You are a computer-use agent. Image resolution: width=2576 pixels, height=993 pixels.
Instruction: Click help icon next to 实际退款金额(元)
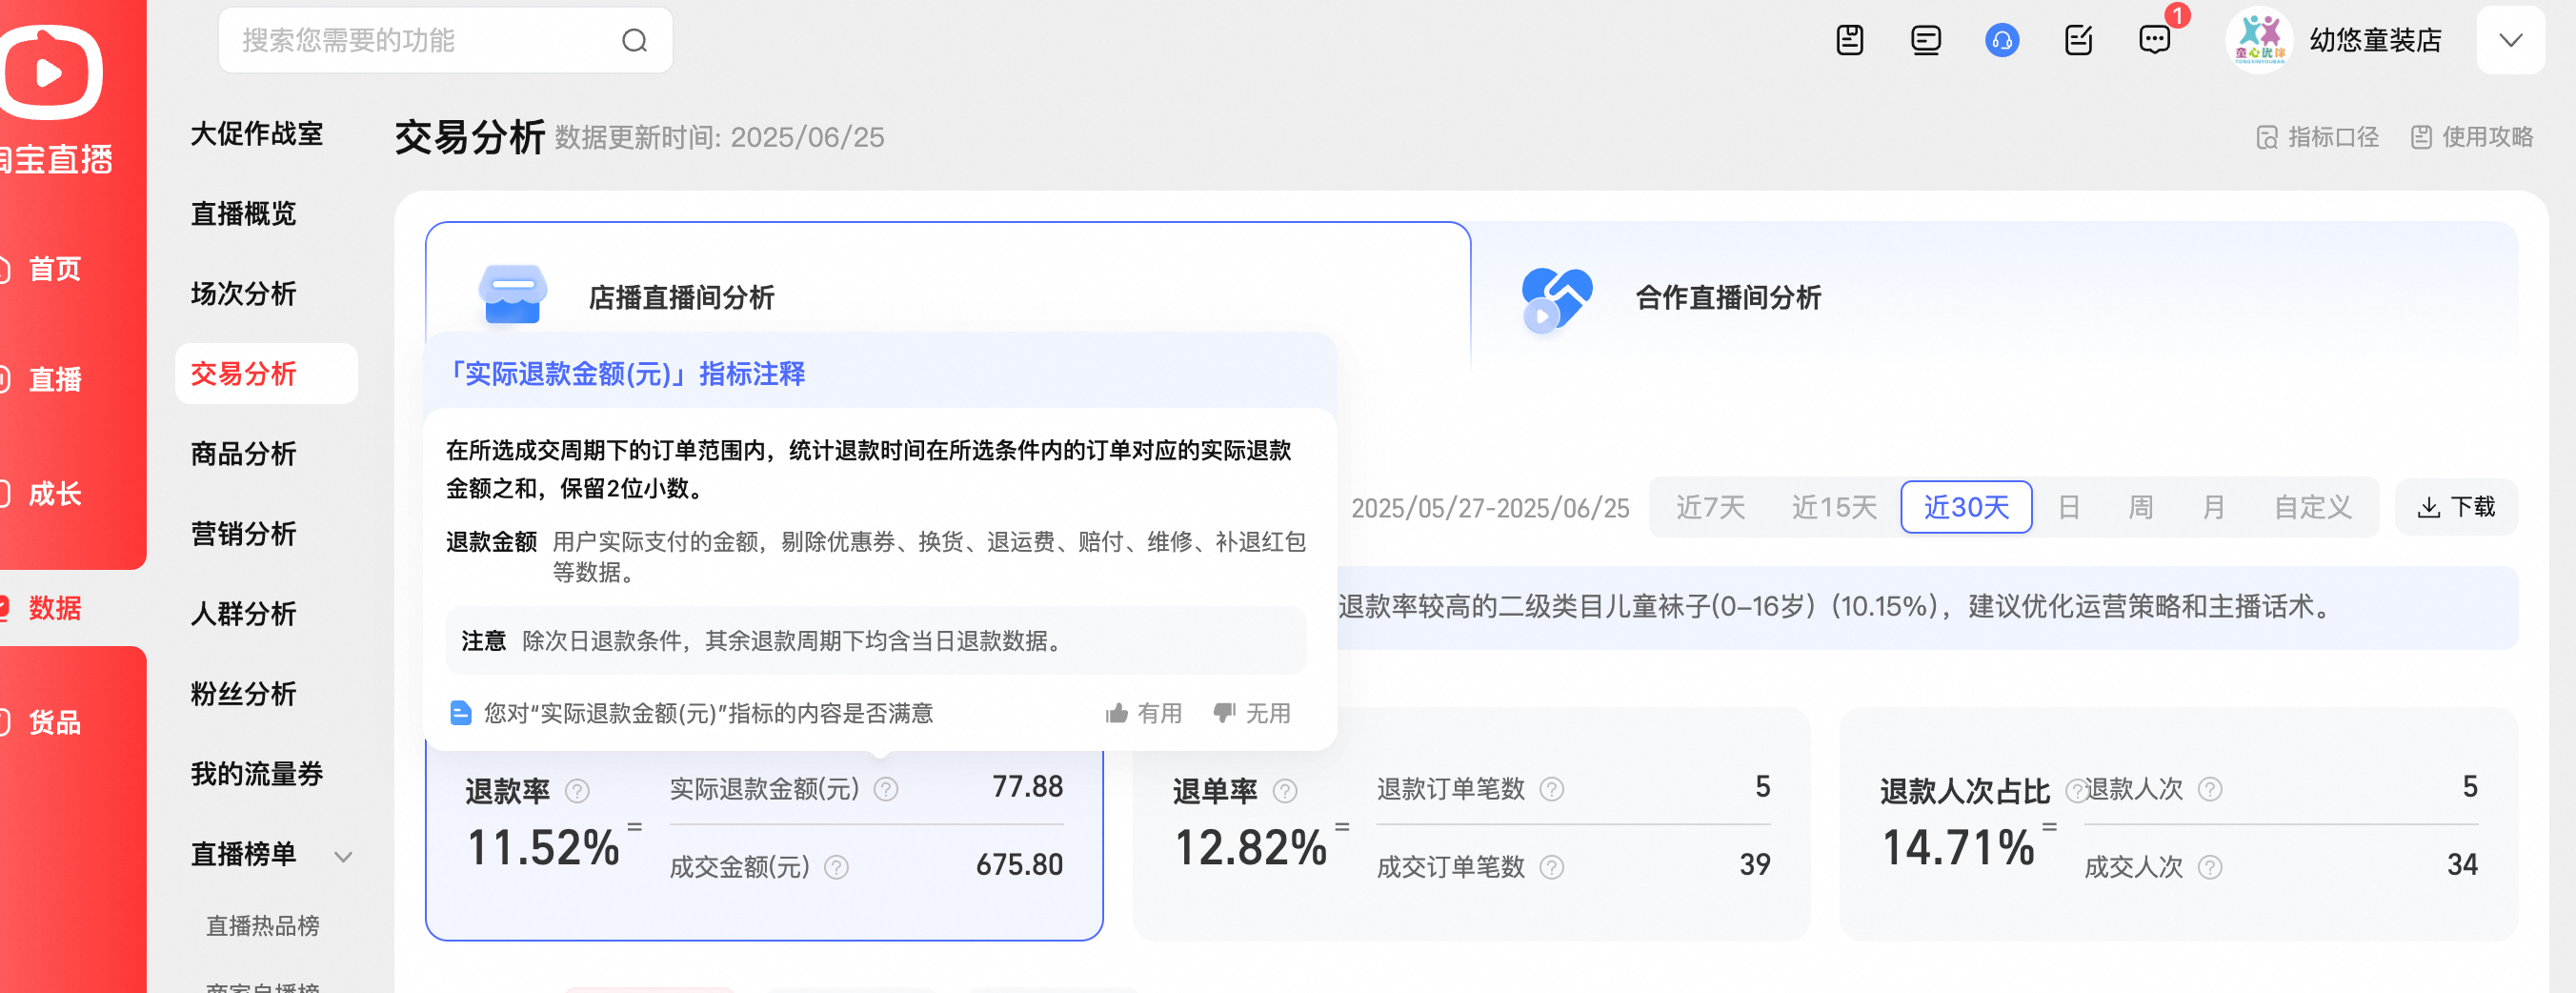[886, 789]
